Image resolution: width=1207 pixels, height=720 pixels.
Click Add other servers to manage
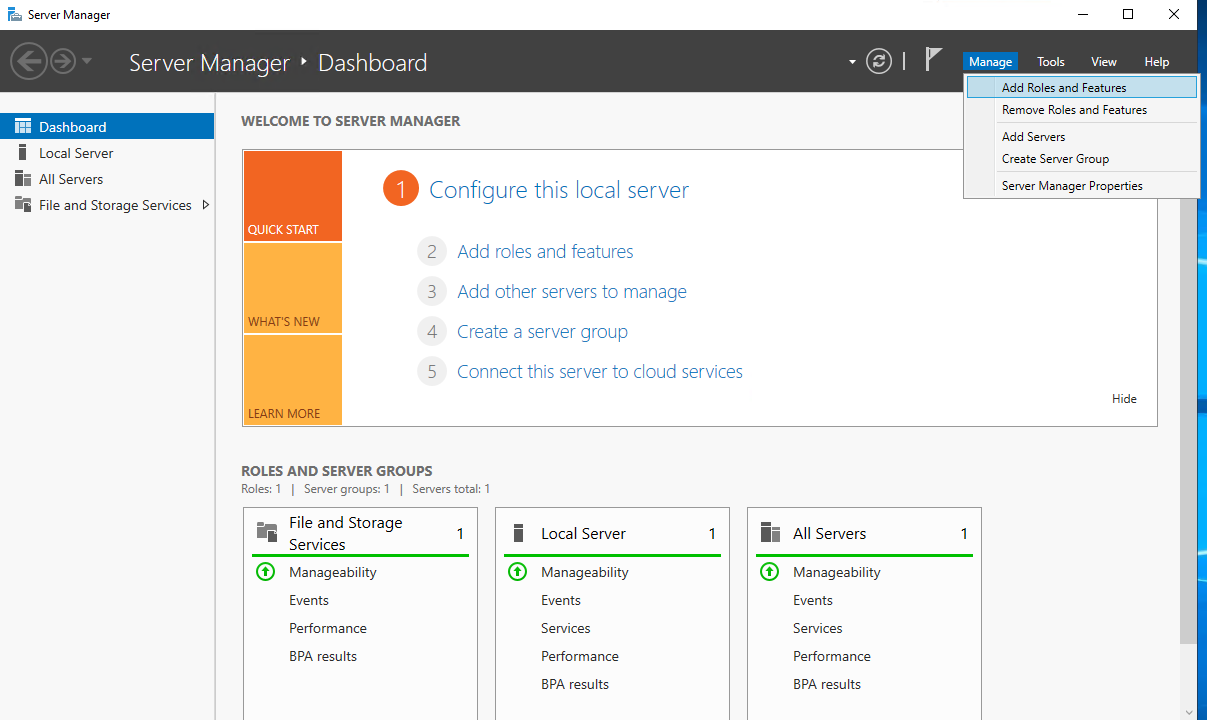click(572, 292)
